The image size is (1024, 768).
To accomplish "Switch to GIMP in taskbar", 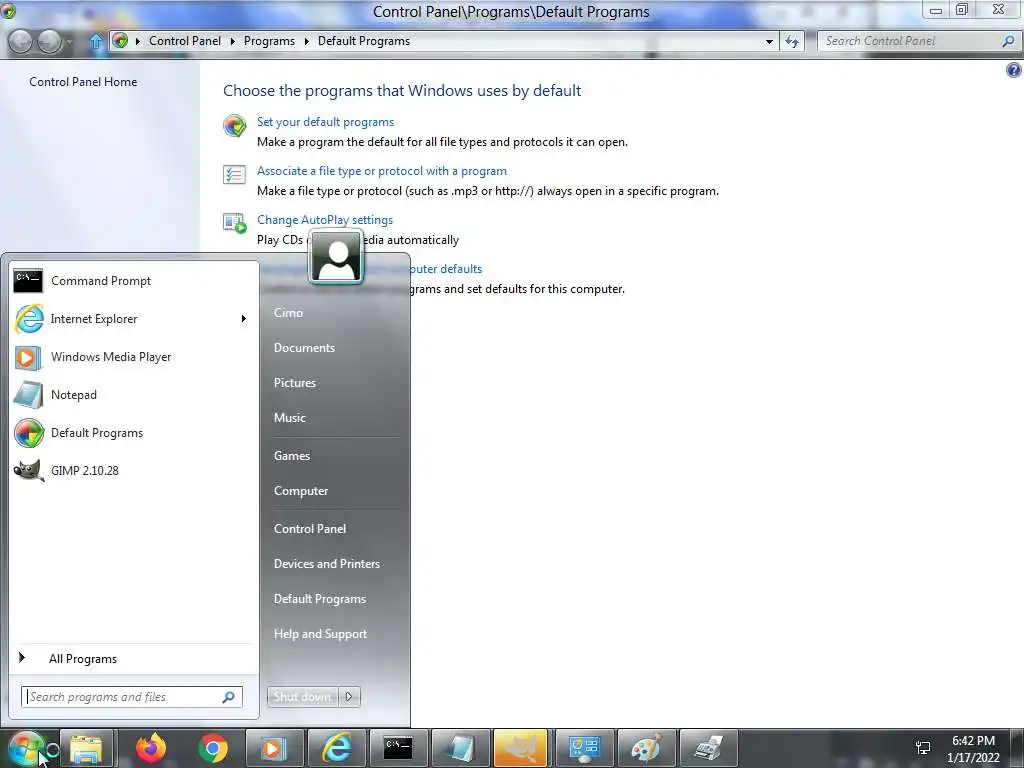I will coord(520,748).
